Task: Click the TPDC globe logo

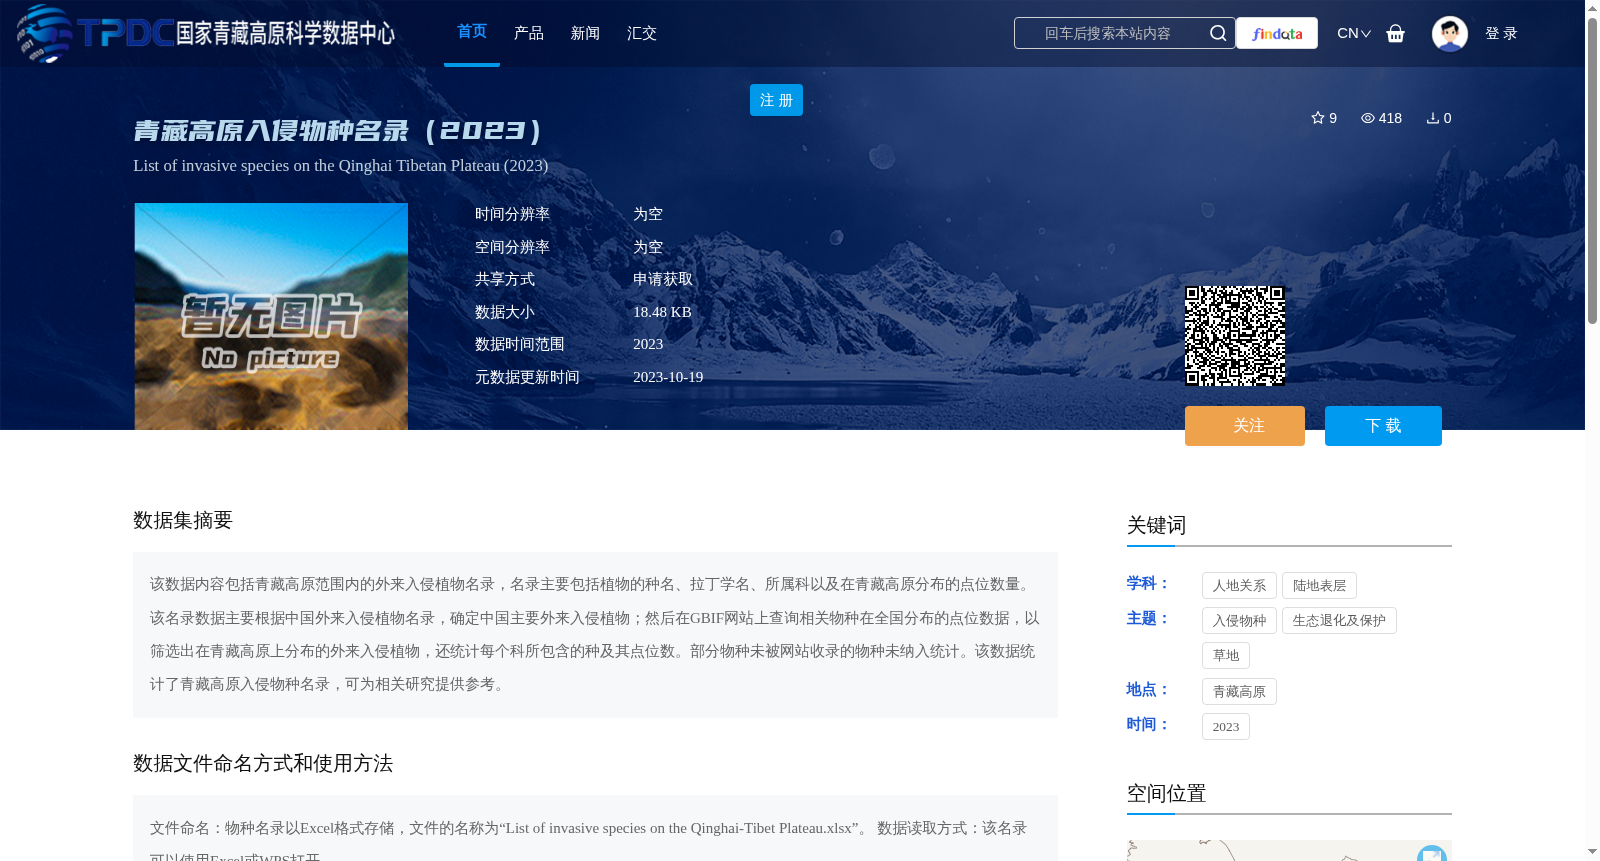Action: 44,33
